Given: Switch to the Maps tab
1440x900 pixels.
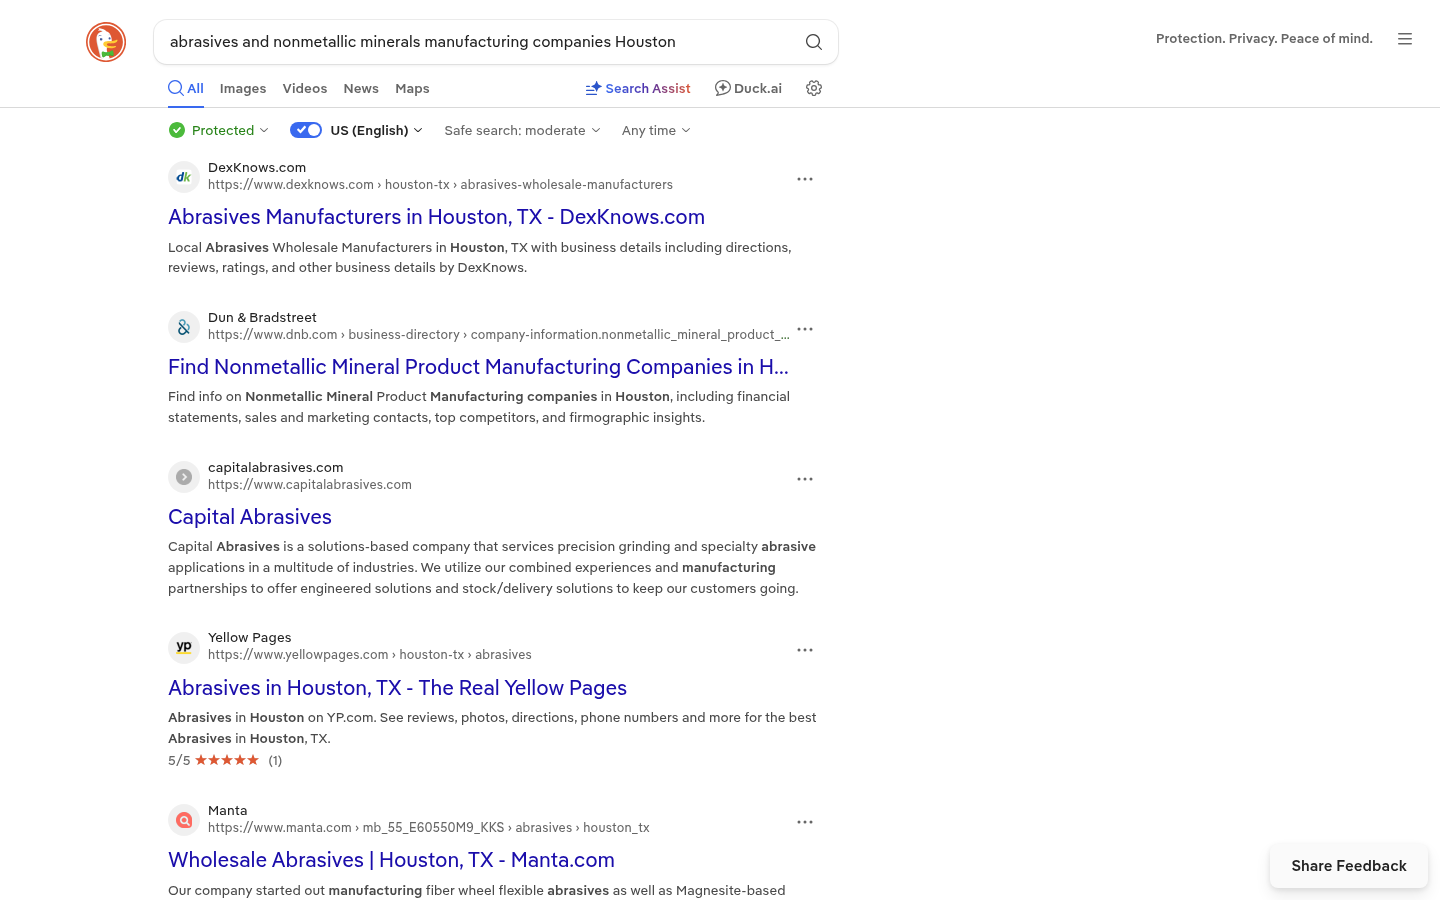Looking at the screenshot, I should tap(412, 88).
